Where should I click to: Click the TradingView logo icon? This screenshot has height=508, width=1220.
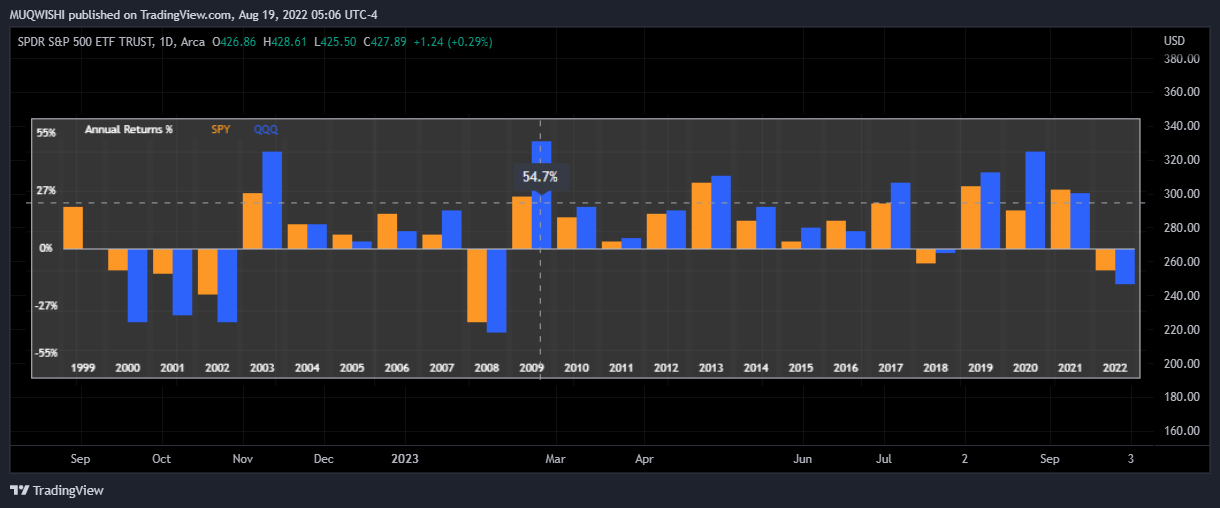(x=18, y=490)
